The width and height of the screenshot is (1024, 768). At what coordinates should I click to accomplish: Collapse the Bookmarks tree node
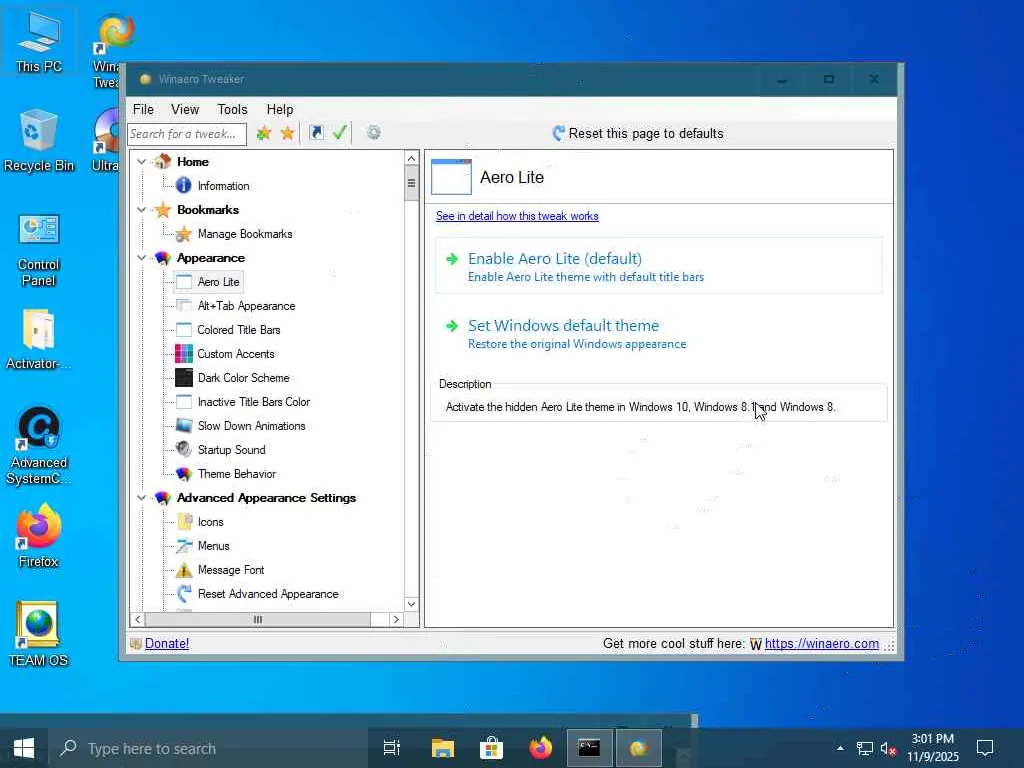142,210
